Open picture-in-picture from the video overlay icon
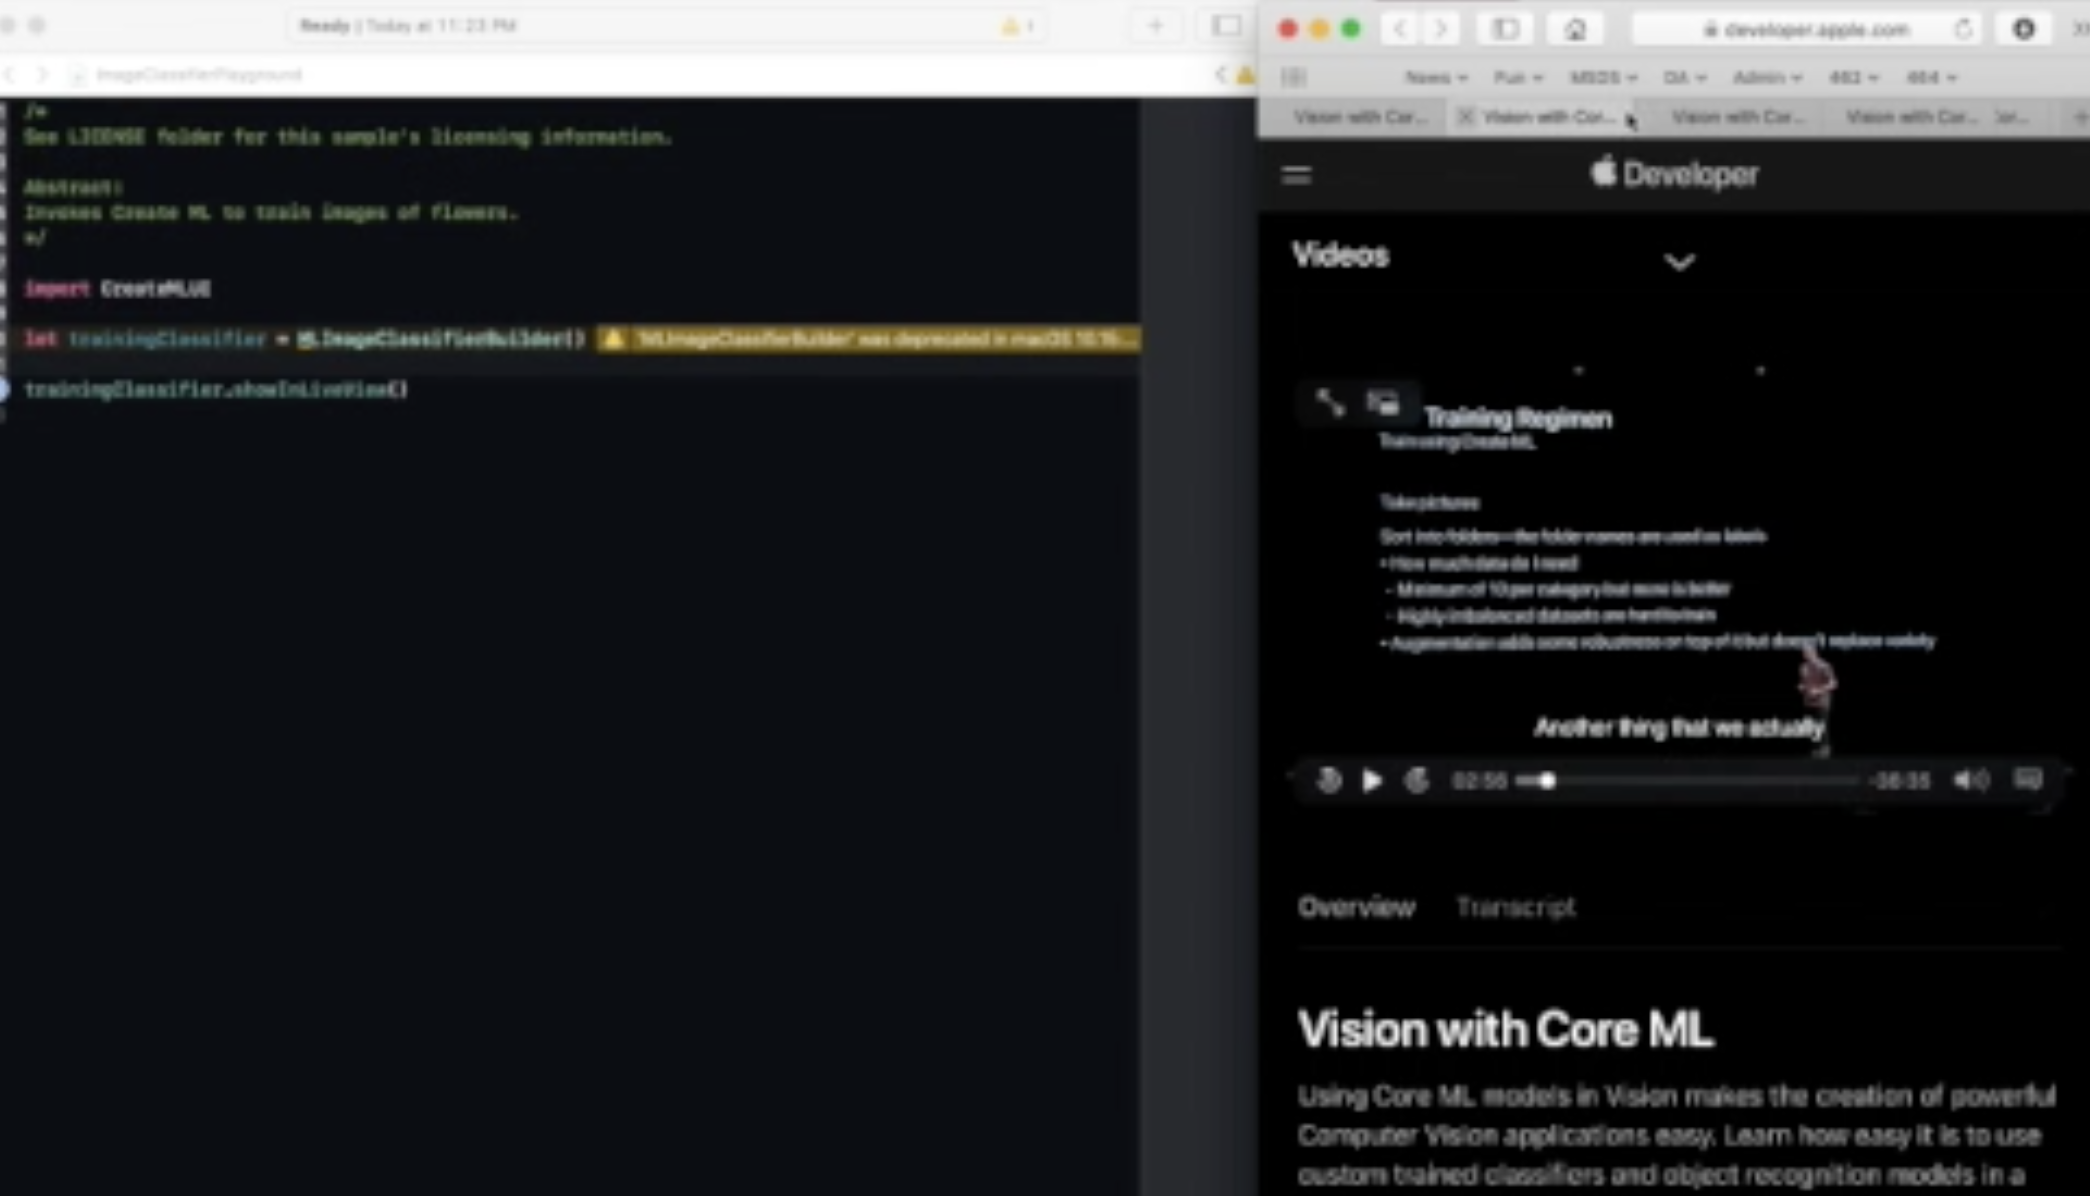 click(1385, 403)
